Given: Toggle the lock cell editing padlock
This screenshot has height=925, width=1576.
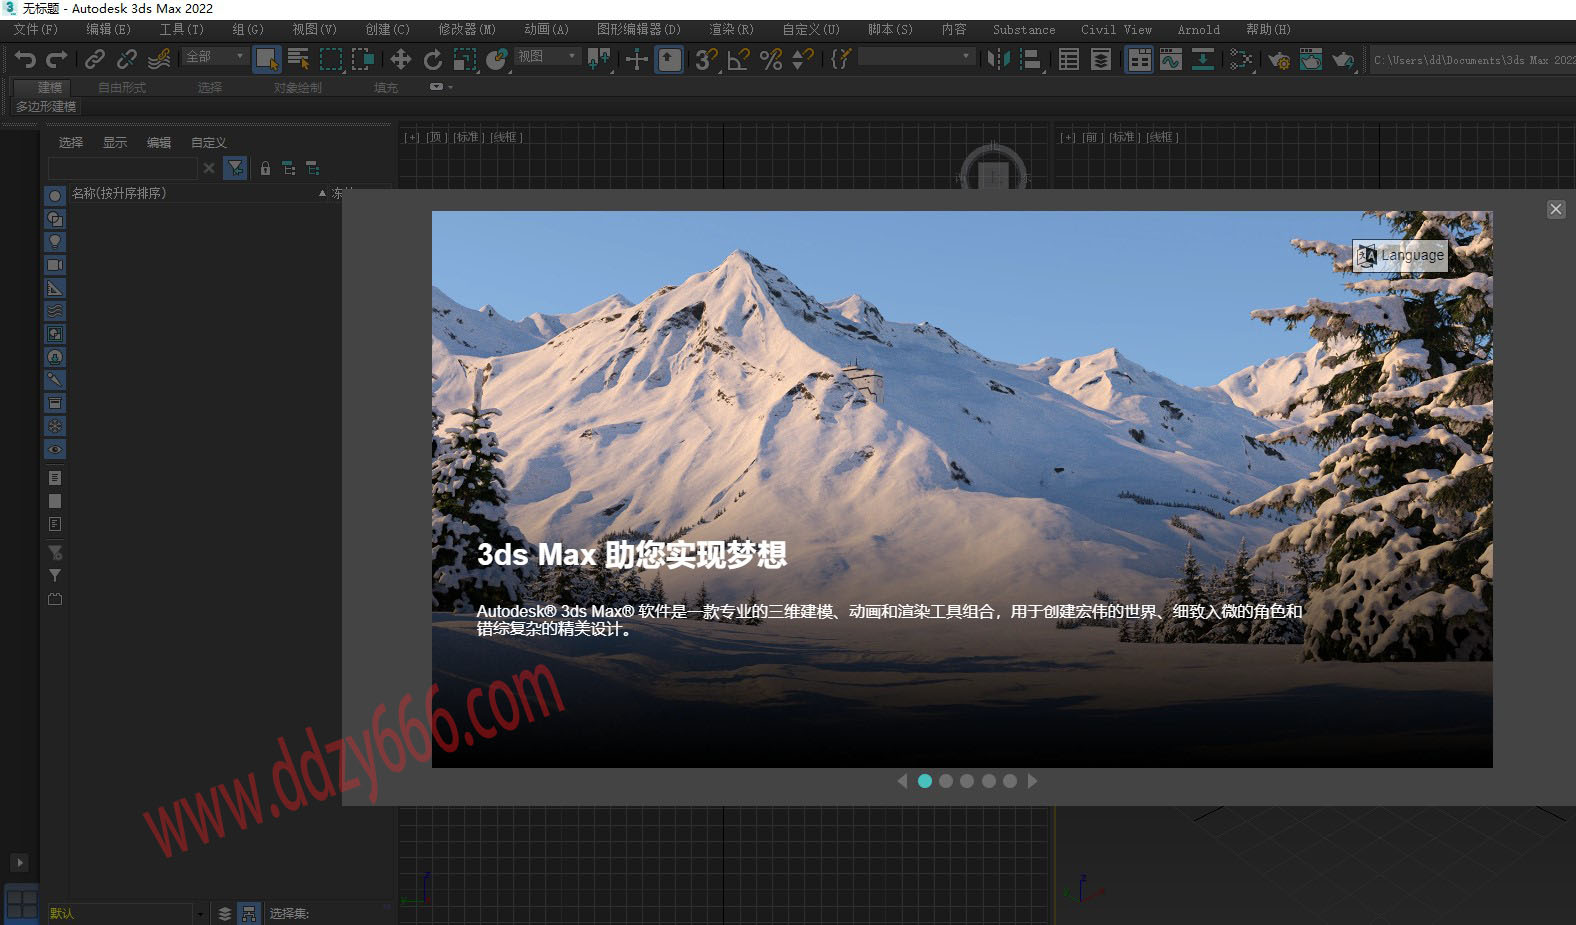Looking at the screenshot, I should click(x=265, y=168).
